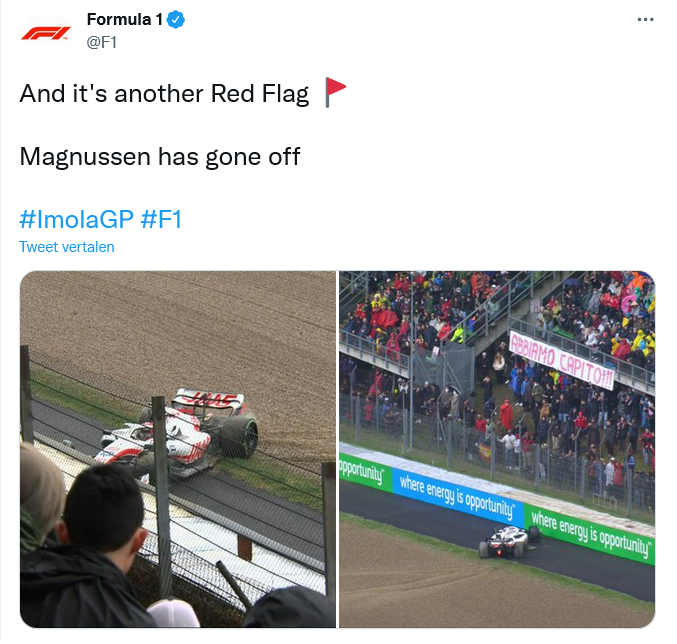The width and height of the screenshot is (677, 644).
Task: Open the Formula 1 display name
Action: [124, 19]
